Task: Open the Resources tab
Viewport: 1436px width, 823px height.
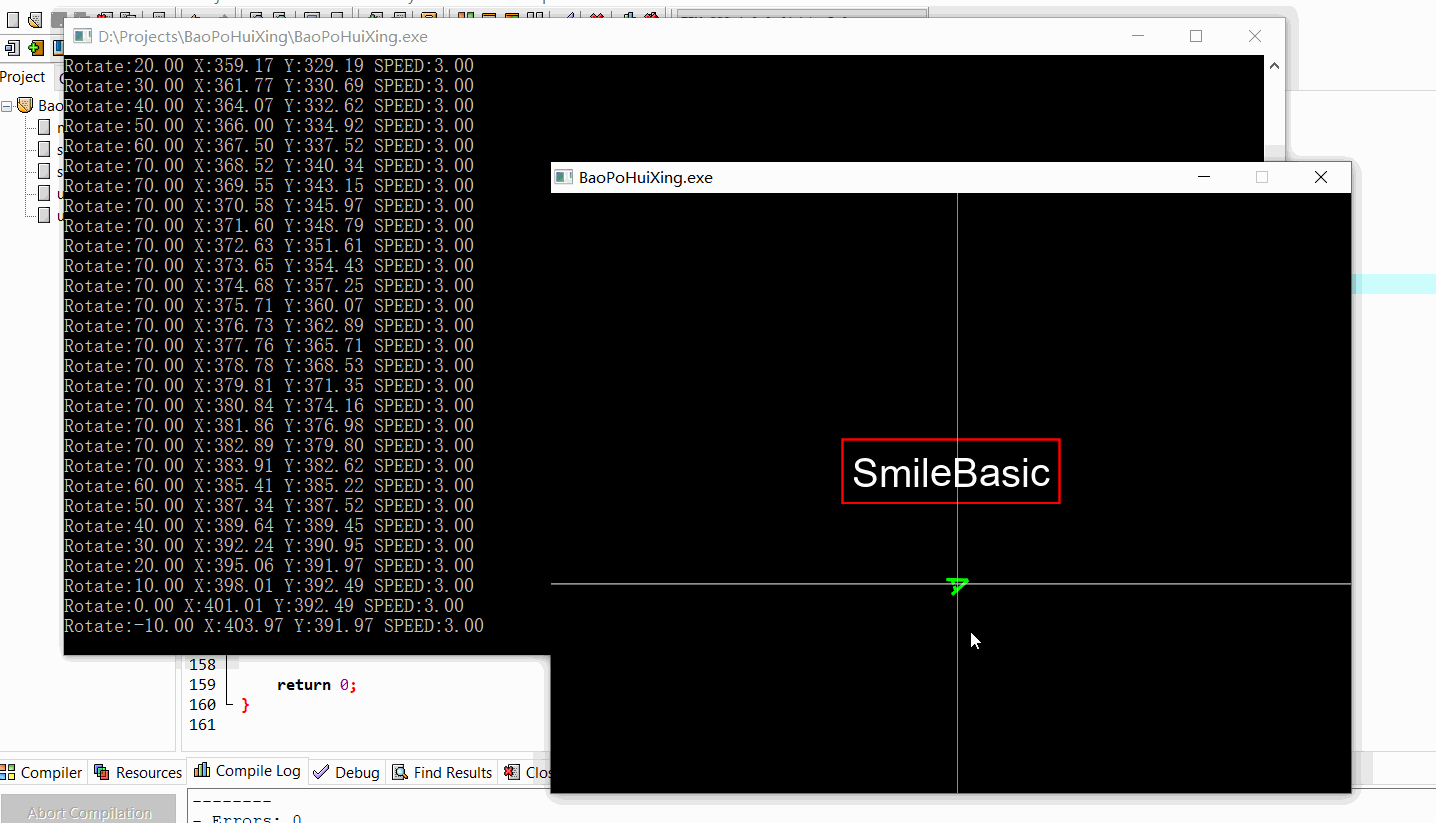Action: (138, 772)
